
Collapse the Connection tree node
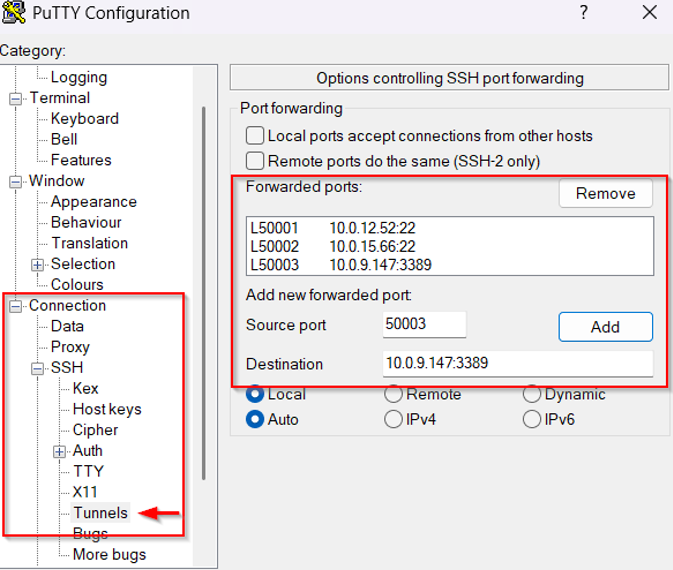point(16,306)
